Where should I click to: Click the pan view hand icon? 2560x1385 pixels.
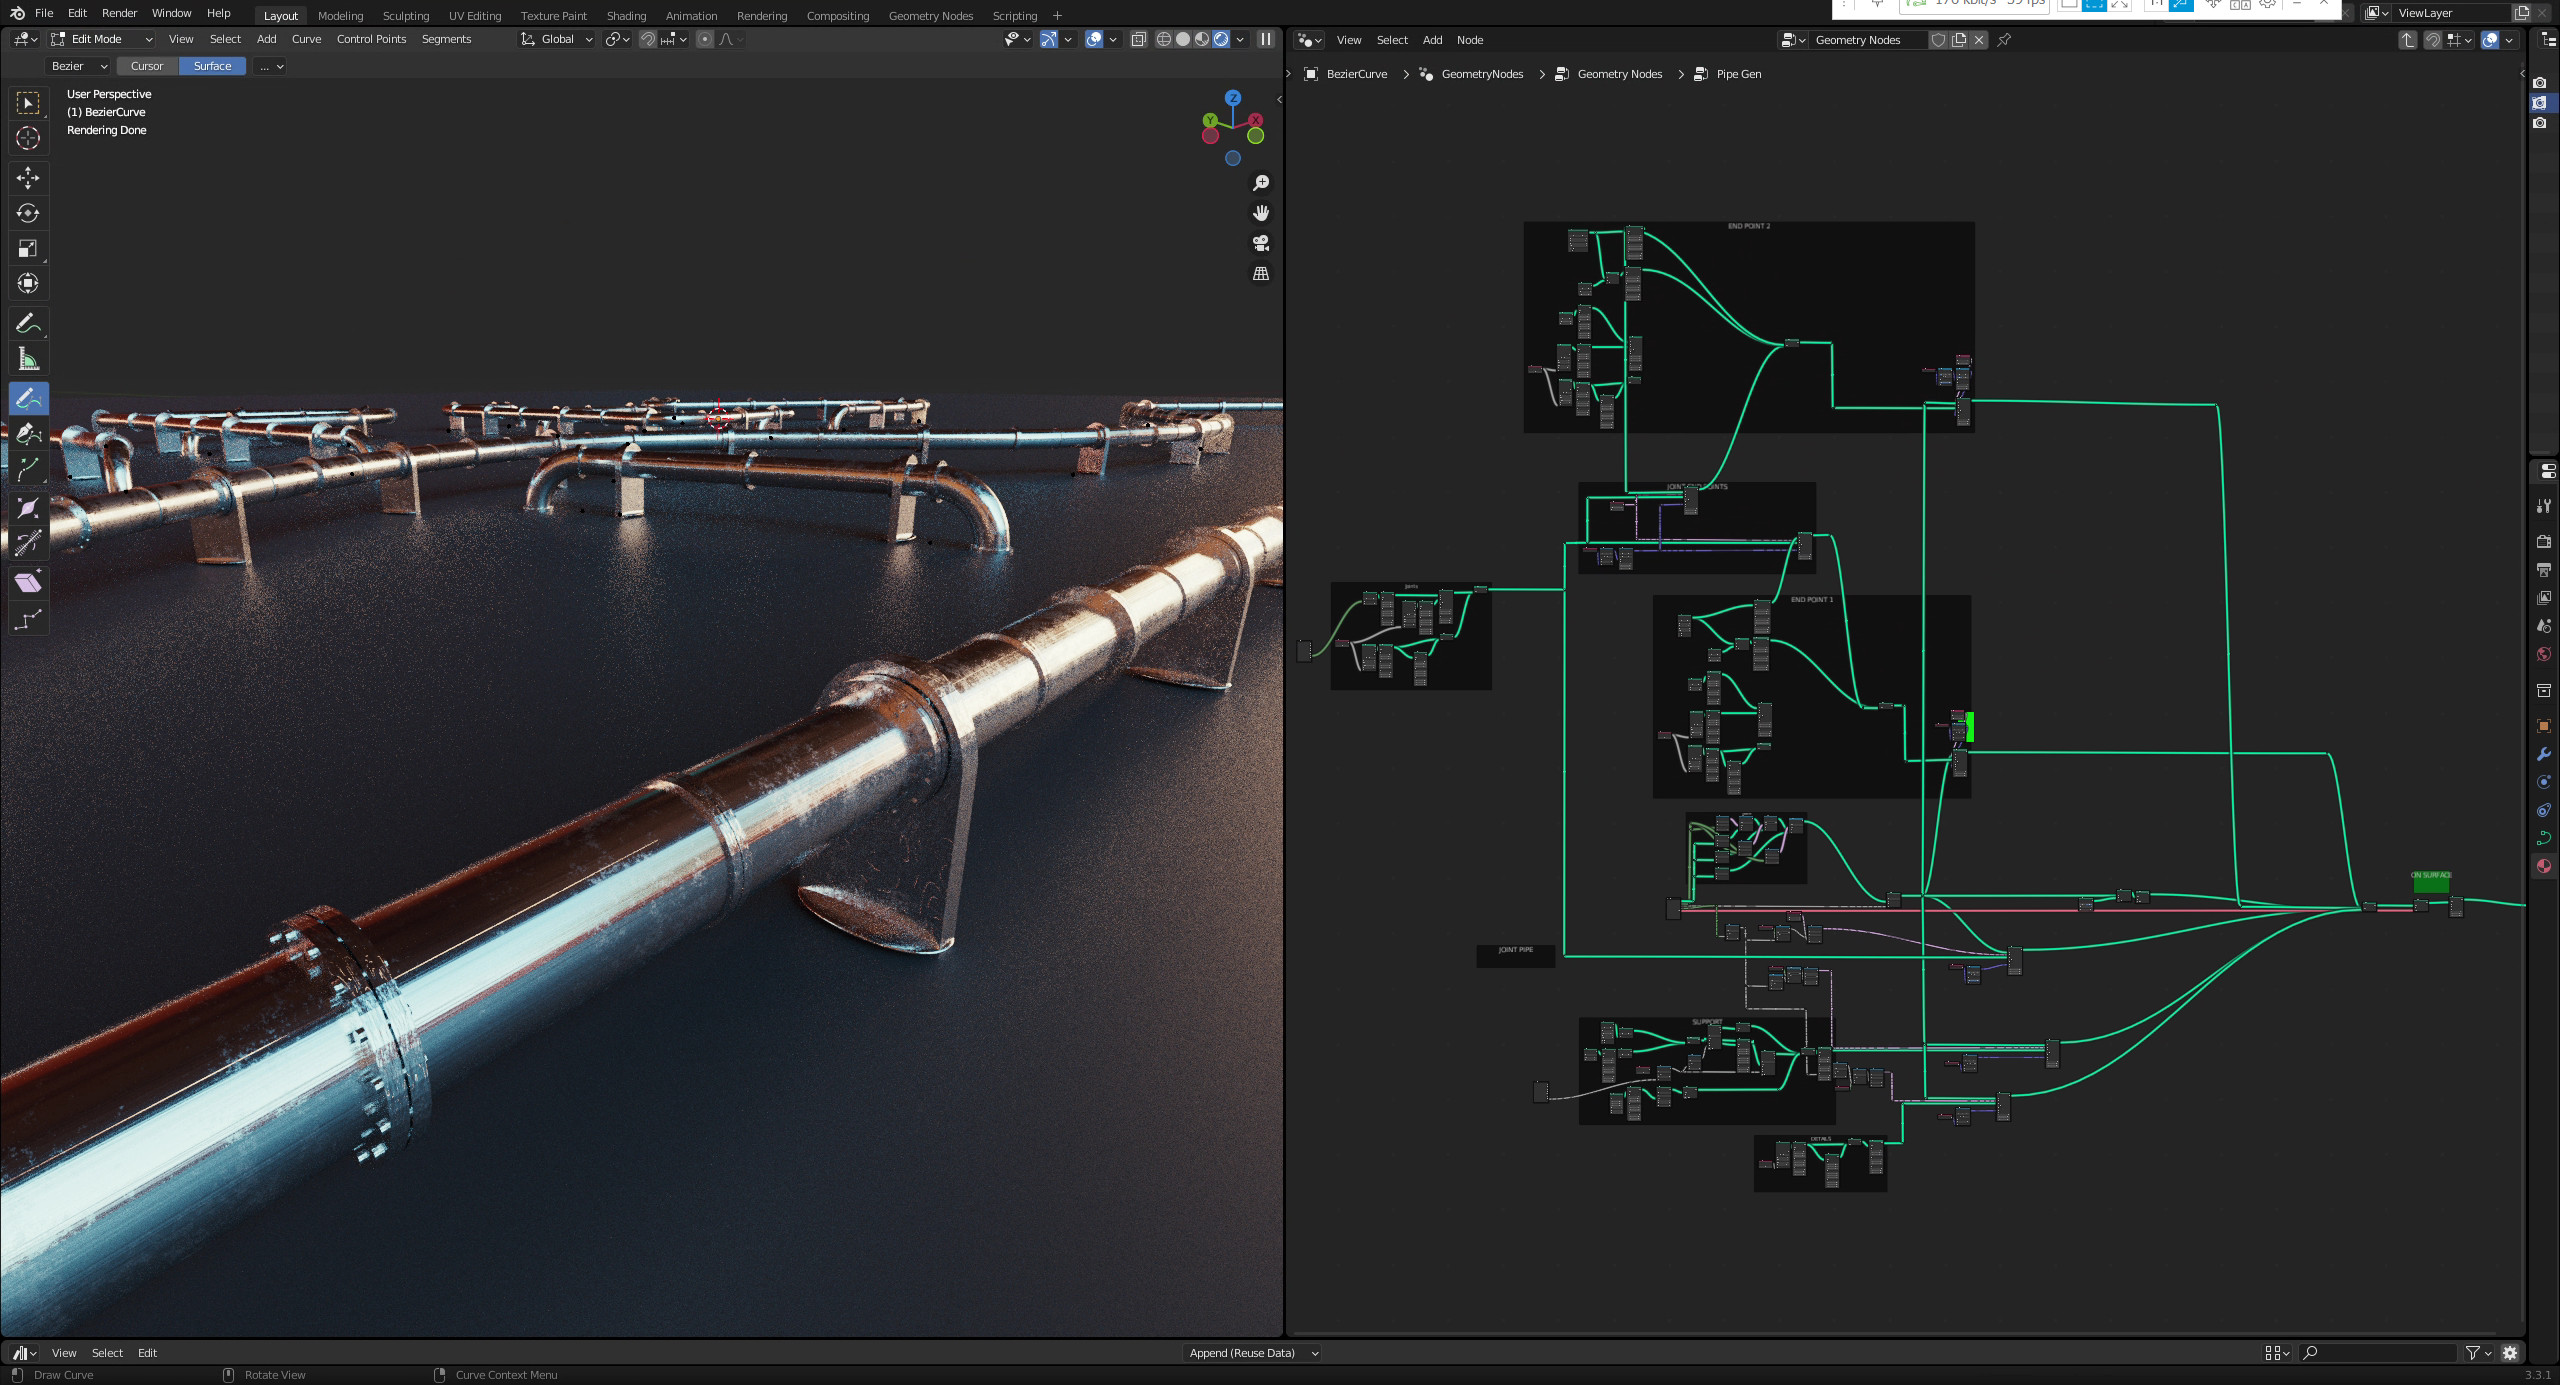pos(1261,213)
